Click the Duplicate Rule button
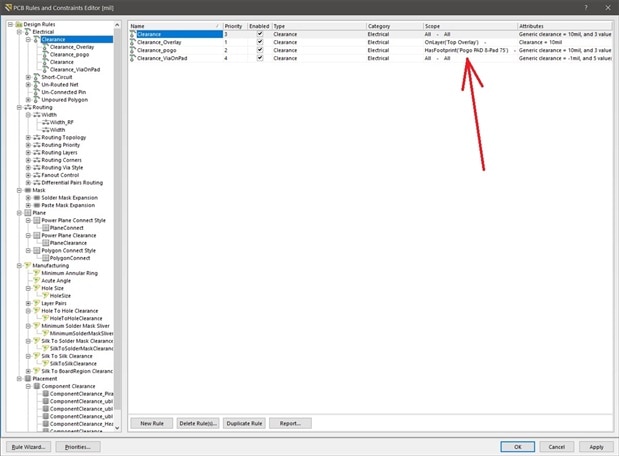 tap(244, 423)
